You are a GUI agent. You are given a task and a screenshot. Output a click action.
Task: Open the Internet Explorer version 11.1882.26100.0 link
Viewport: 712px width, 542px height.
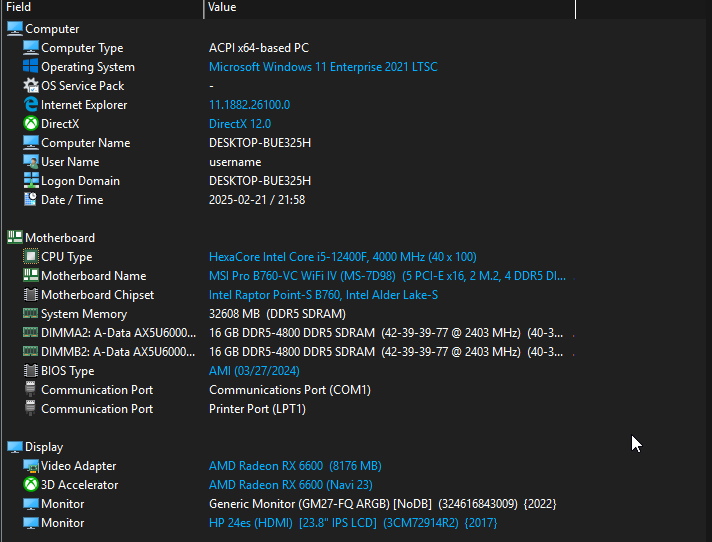tap(249, 105)
